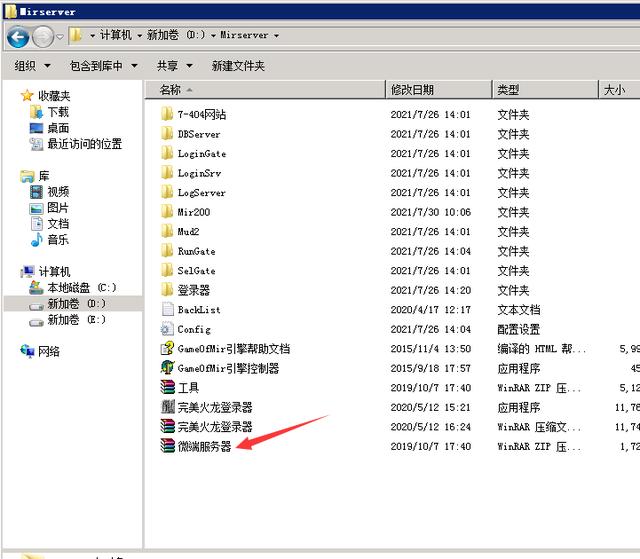640x559 pixels.
Task: Open the 微端服务器 archive file
Action: [x=204, y=446]
